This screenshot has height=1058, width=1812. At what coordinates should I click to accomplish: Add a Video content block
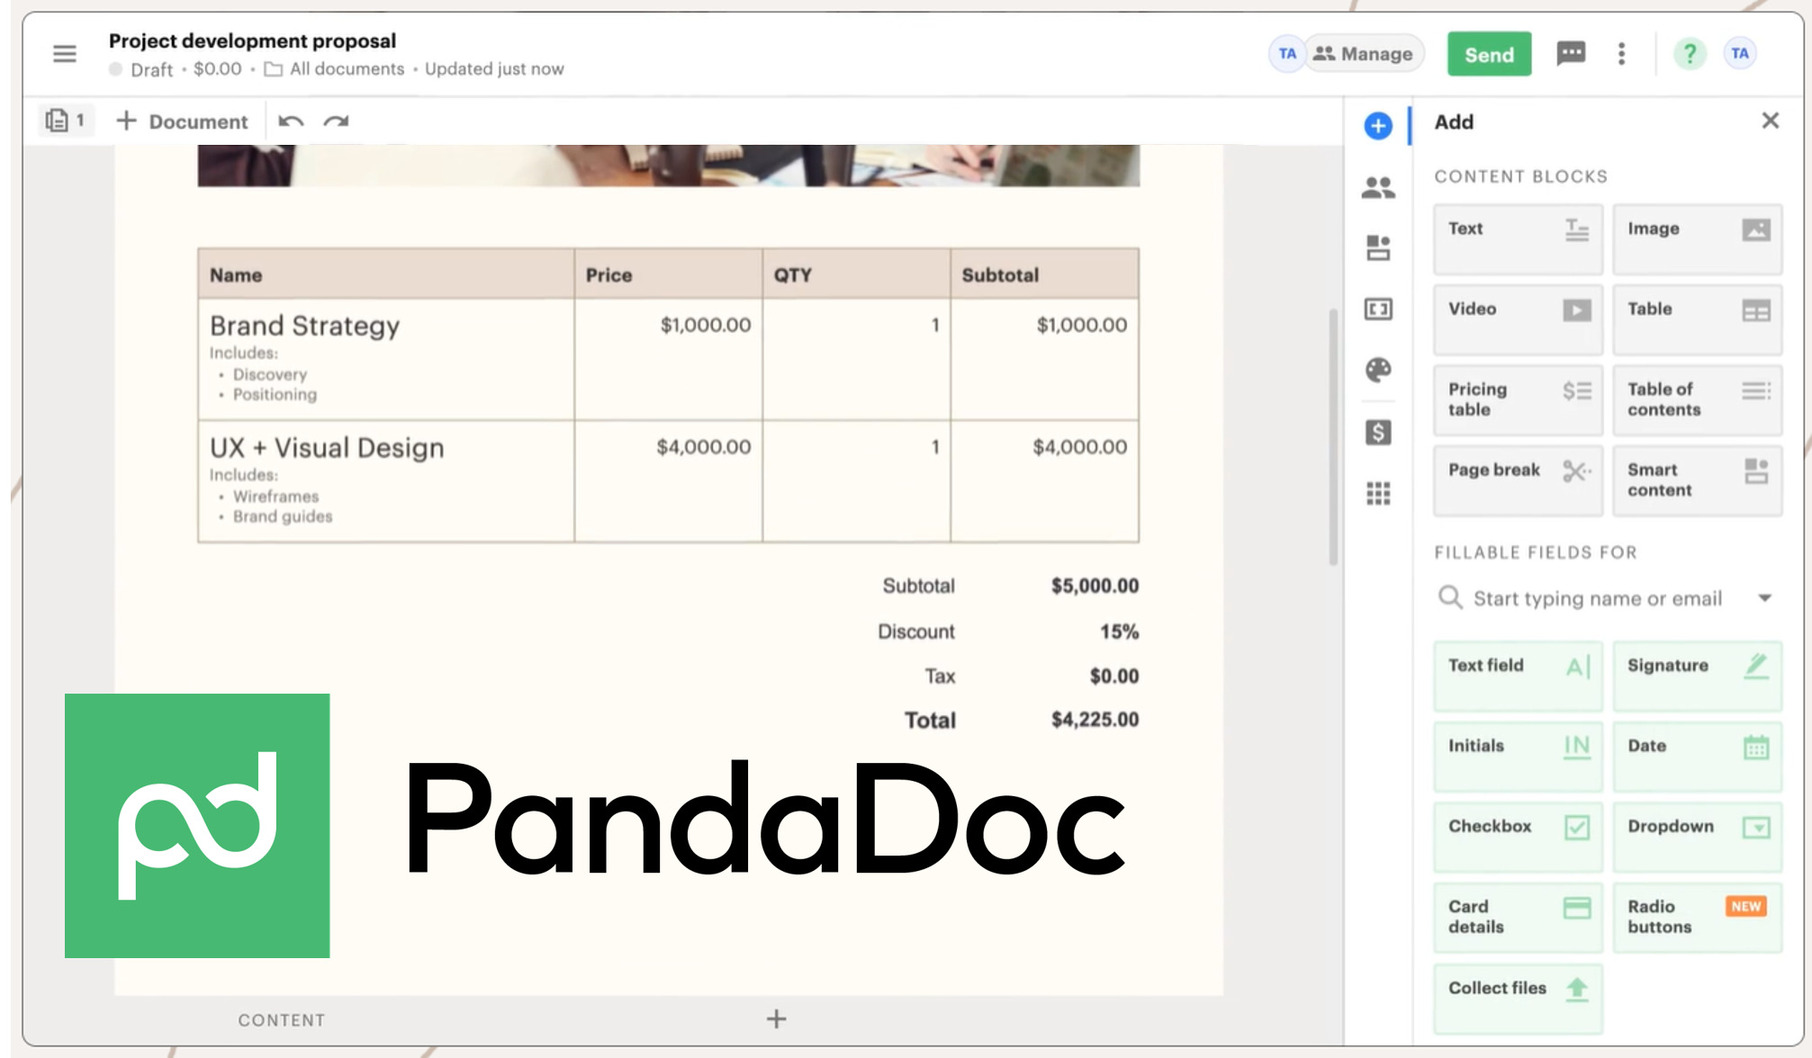[x=1518, y=320]
